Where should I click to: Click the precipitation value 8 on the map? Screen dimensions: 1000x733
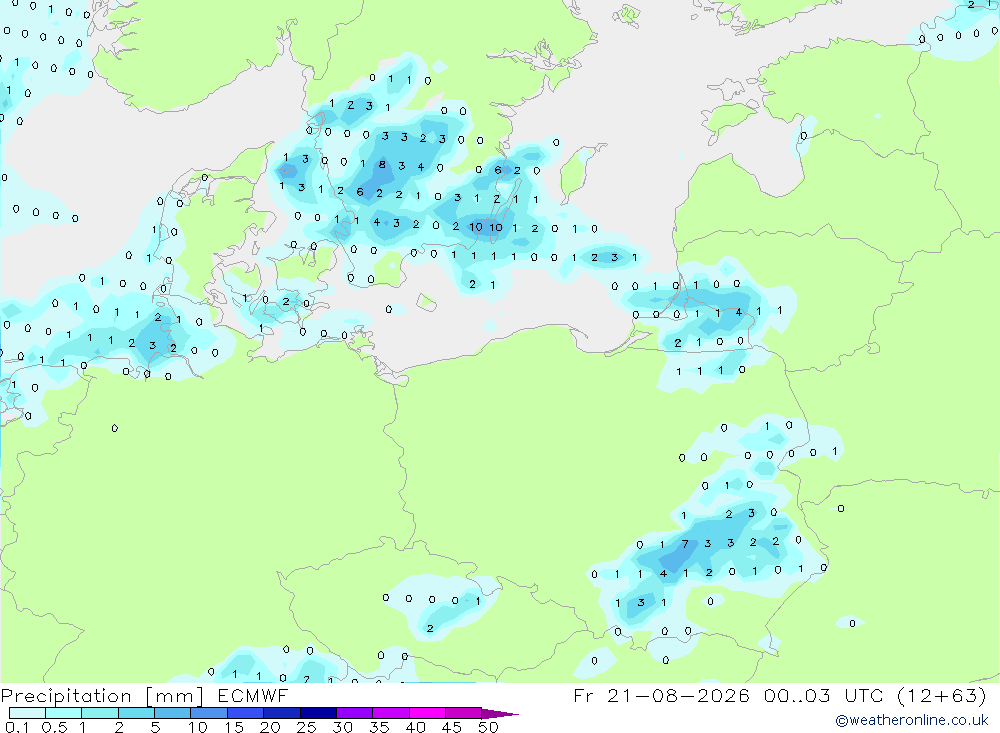click(x=382, y=165)
